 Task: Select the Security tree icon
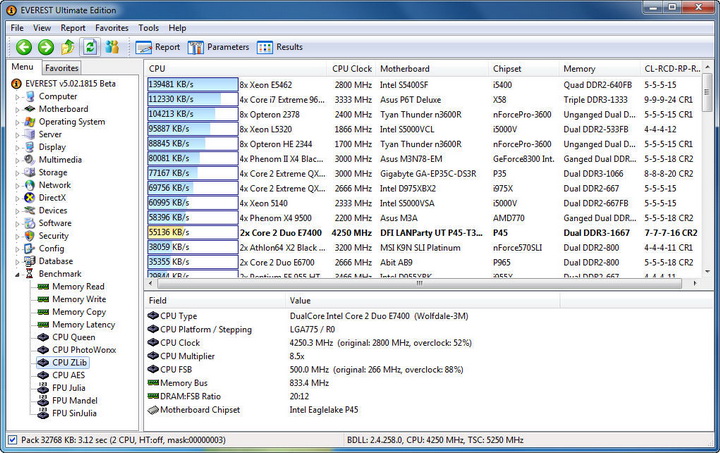[30, 236]
